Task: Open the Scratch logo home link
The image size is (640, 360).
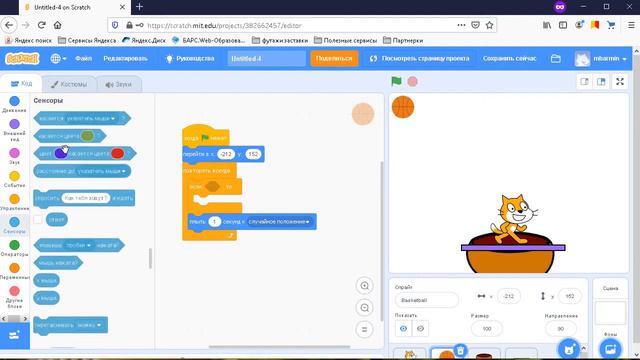Action: point(22,58)
